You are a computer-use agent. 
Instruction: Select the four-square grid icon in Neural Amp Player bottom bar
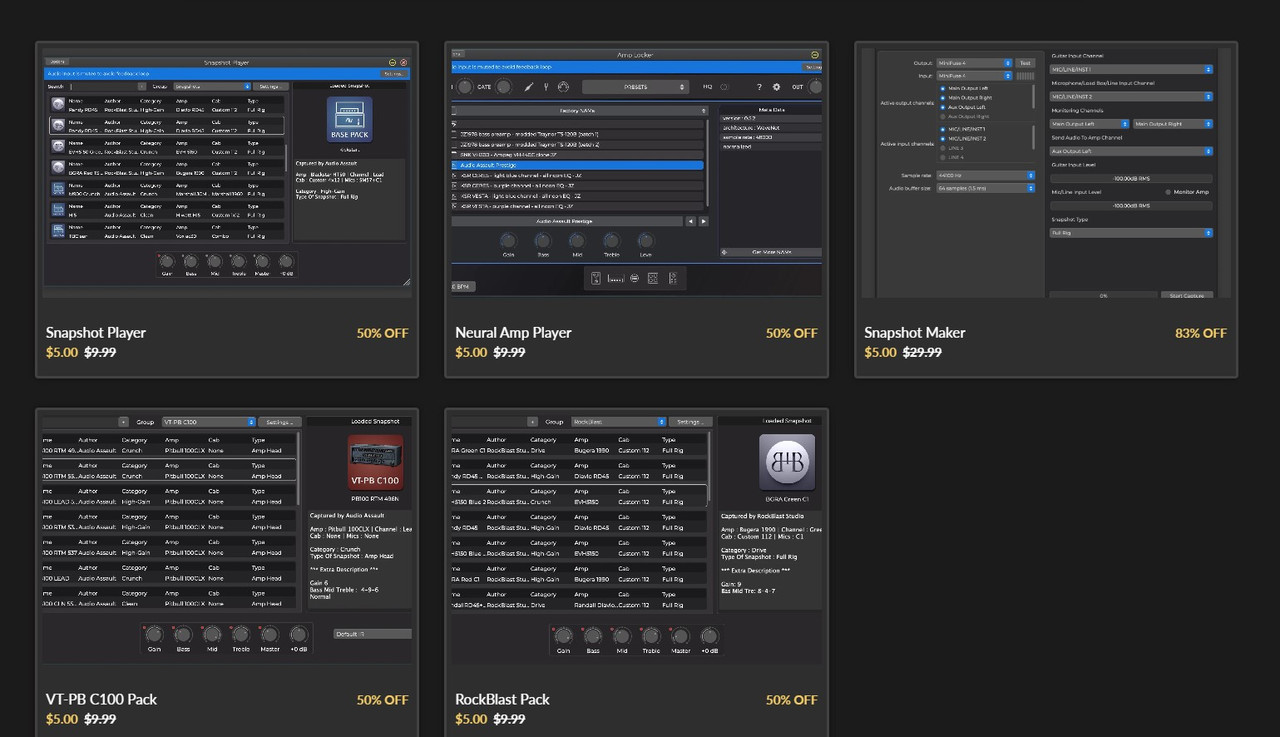pyautogui.click(x=652, y=278)
